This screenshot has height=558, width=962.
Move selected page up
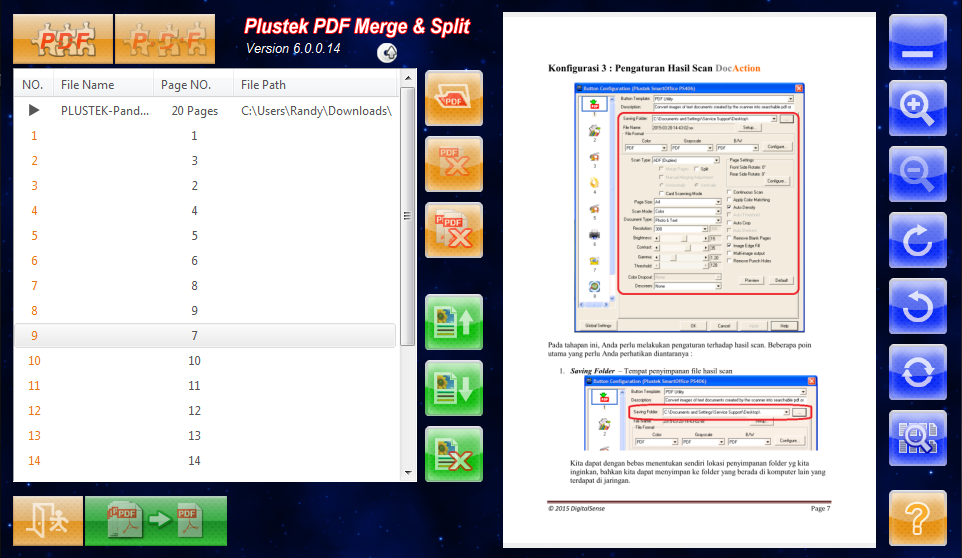pyautogui.click(x=454, y=322)
